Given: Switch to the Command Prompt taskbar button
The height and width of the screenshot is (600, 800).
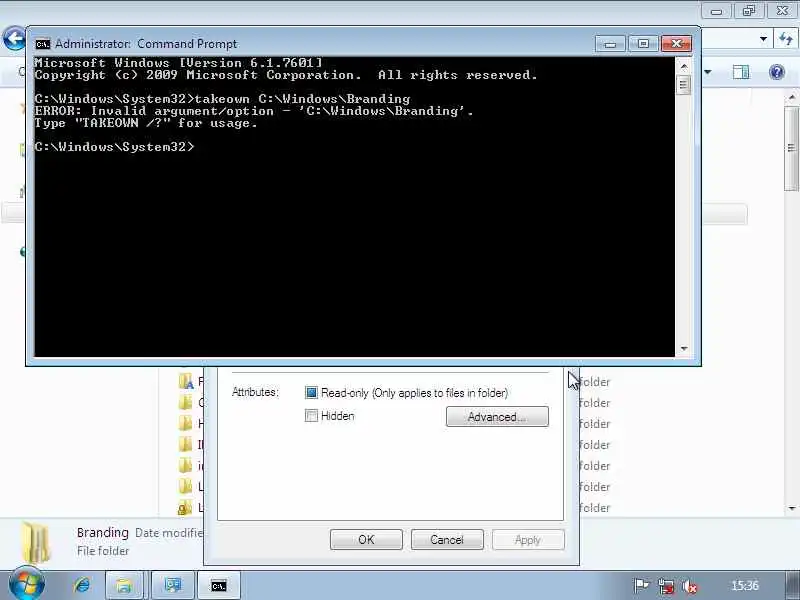Looking at the screenshot, I should coord(218,586).
